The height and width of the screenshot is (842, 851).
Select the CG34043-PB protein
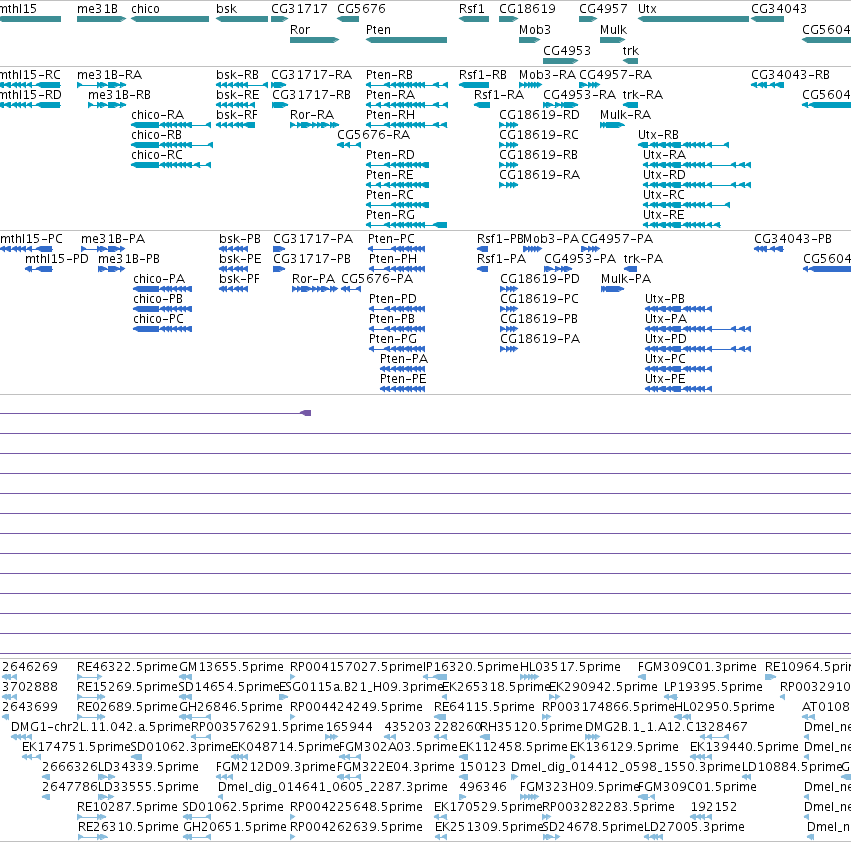click(769, 249)
